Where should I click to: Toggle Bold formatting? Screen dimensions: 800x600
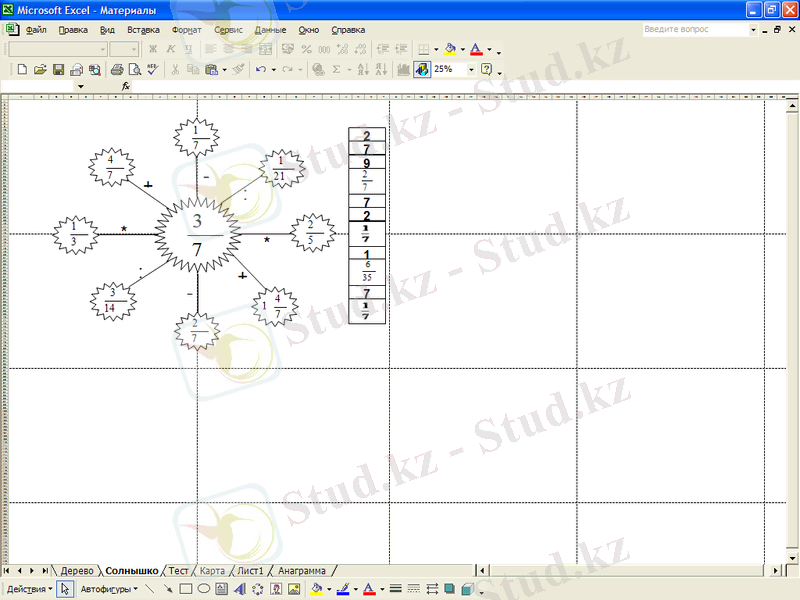click(152, 49)
